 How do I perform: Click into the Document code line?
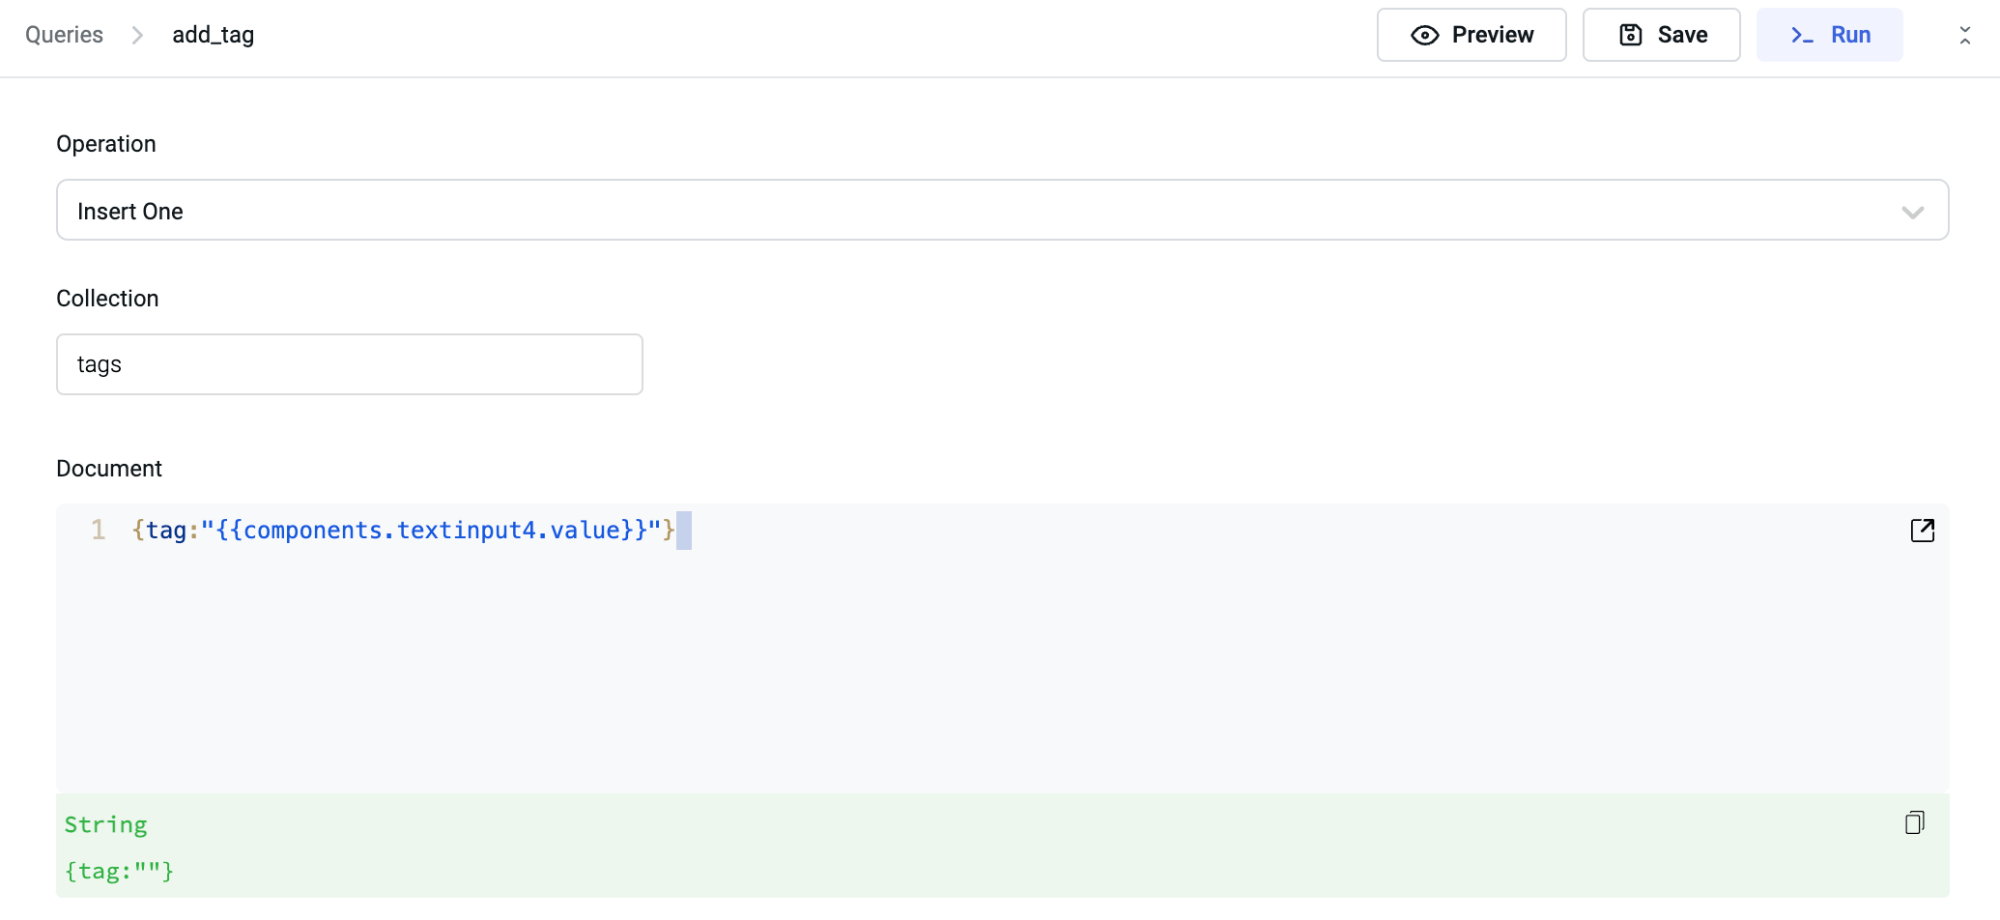pyautogui.click(x=402, y=530)
